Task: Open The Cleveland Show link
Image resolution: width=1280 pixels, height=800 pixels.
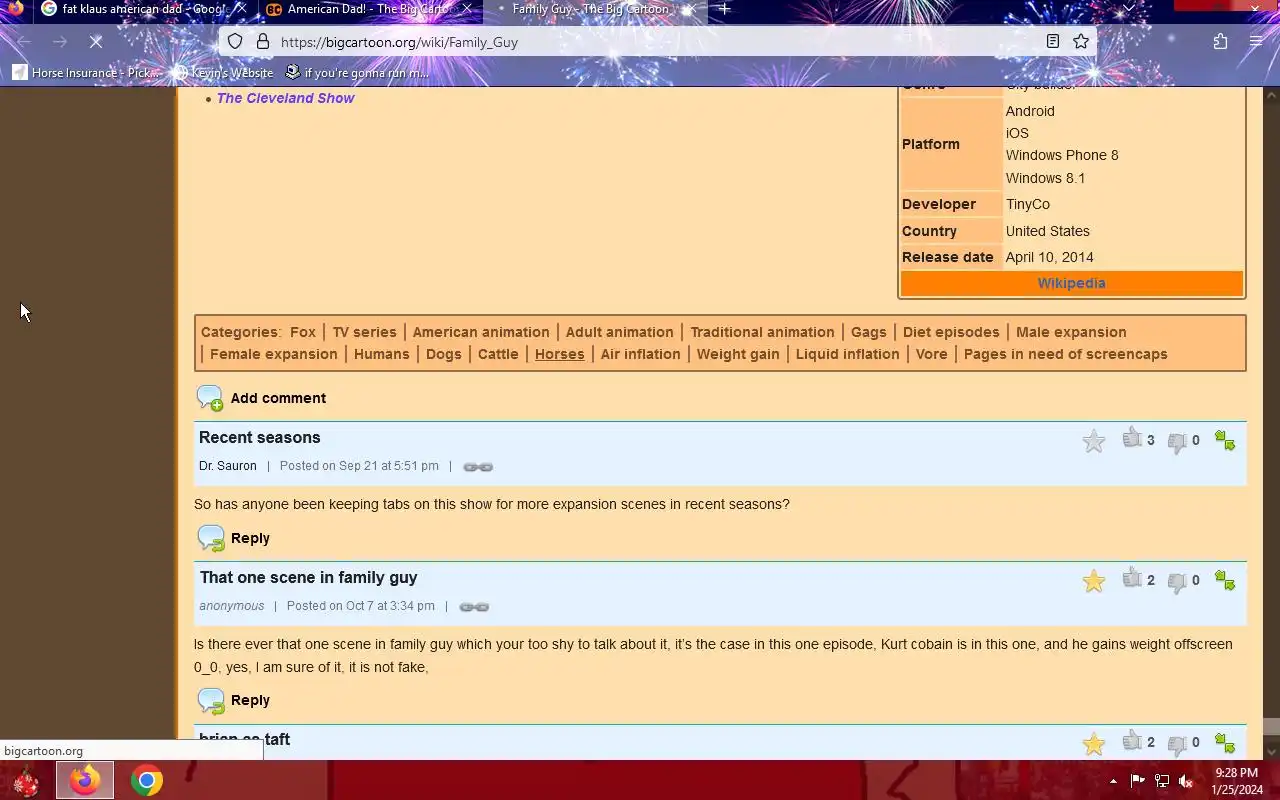Action: coord(285,98)
